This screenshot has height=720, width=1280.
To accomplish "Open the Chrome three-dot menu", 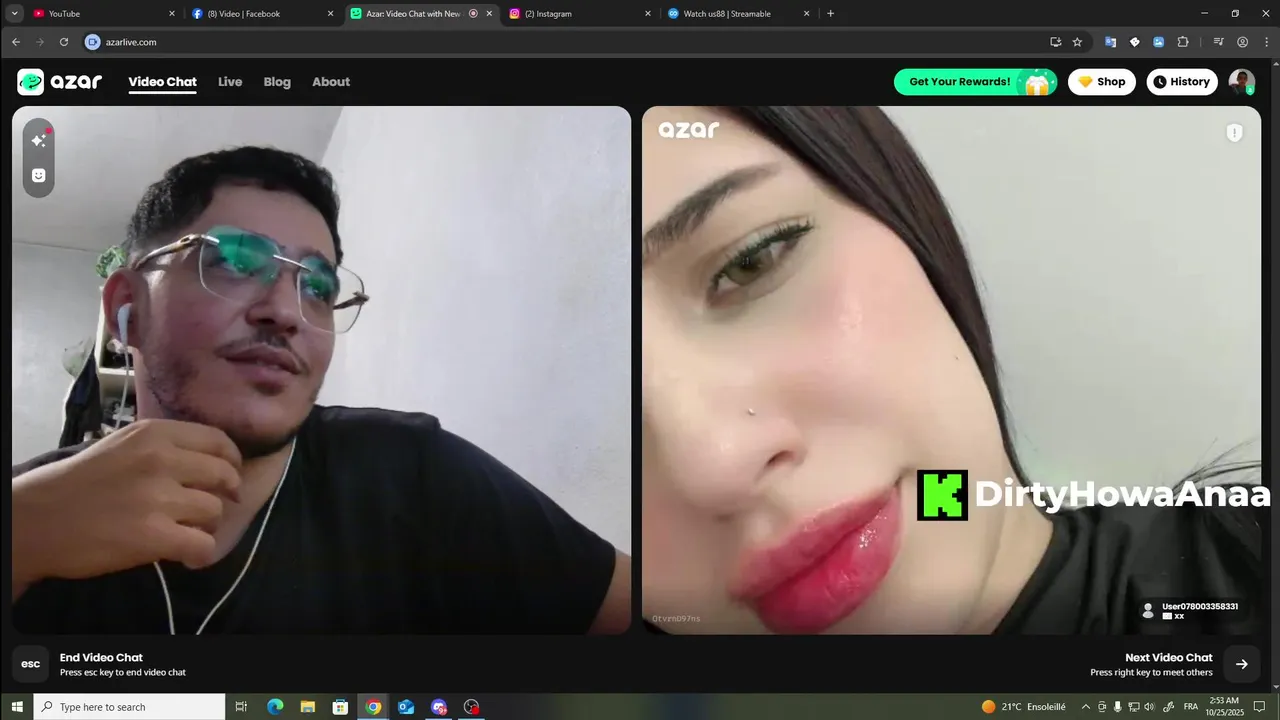I will click(x=1265, y=42).
